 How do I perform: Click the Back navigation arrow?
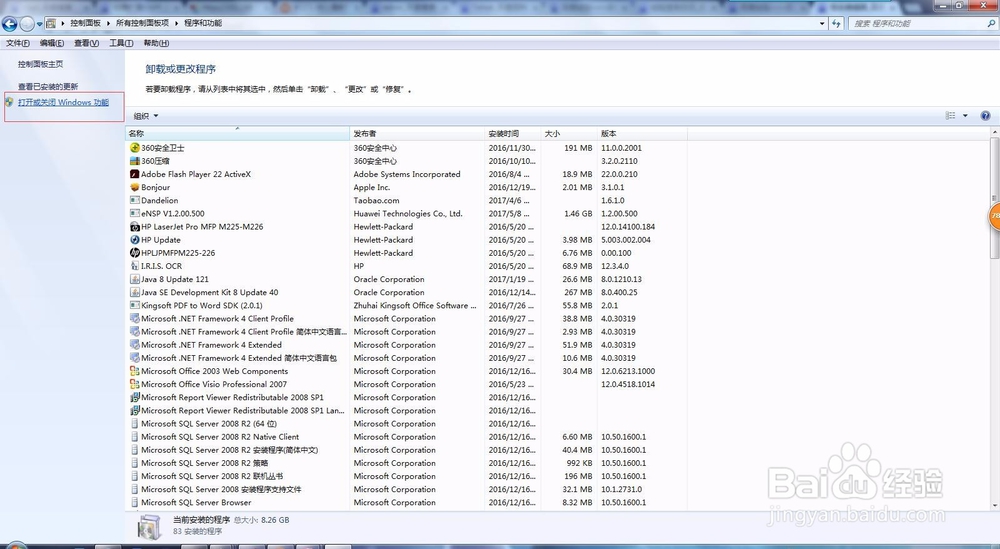point(10,24)
